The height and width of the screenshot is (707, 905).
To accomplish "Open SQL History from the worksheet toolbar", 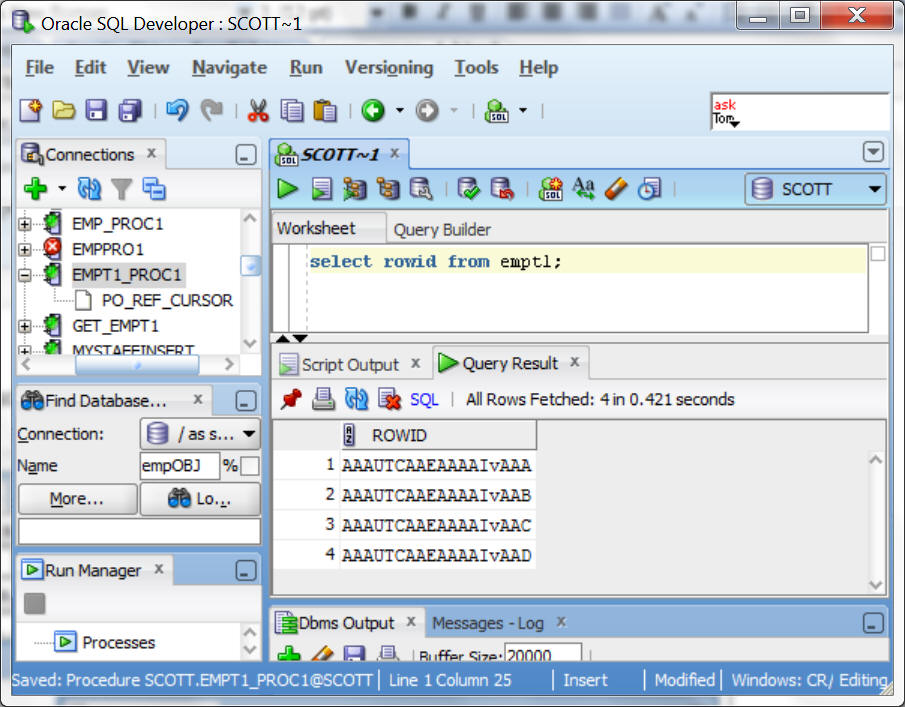I will [x=649, y=189].
